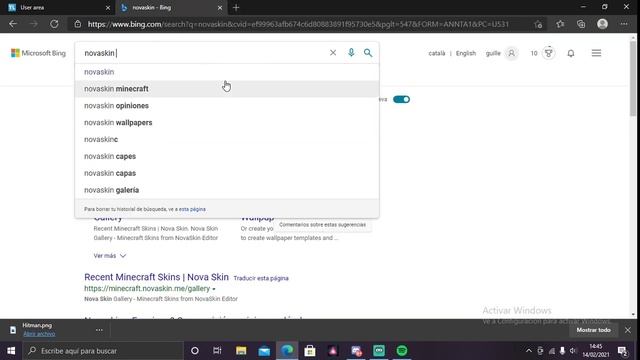Open the browser settings ellipsis menu
The width and height of the screenshot is (640, 360).
pos(624,24)
